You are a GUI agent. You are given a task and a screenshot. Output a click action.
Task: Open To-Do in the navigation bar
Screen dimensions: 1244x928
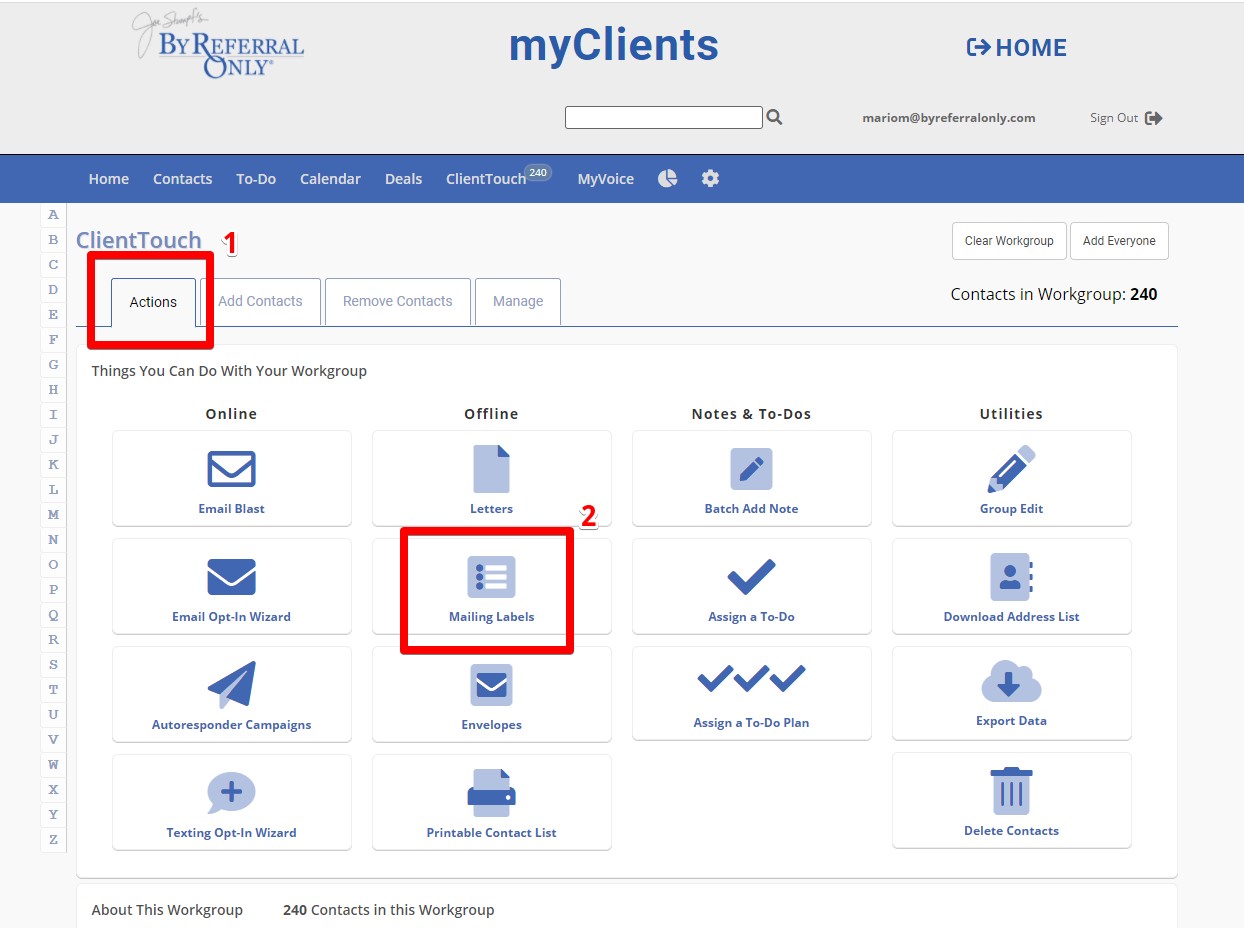tap(256, 179)
